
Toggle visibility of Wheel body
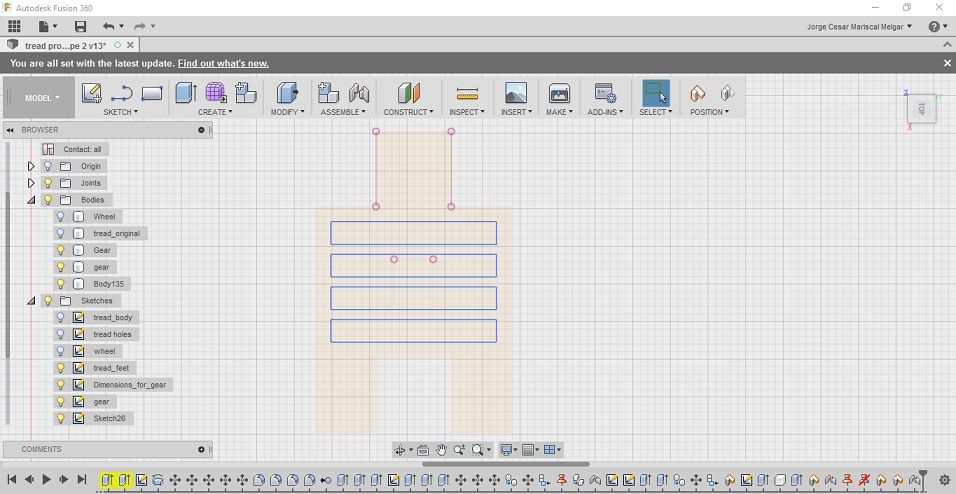[x=60, y=217]
